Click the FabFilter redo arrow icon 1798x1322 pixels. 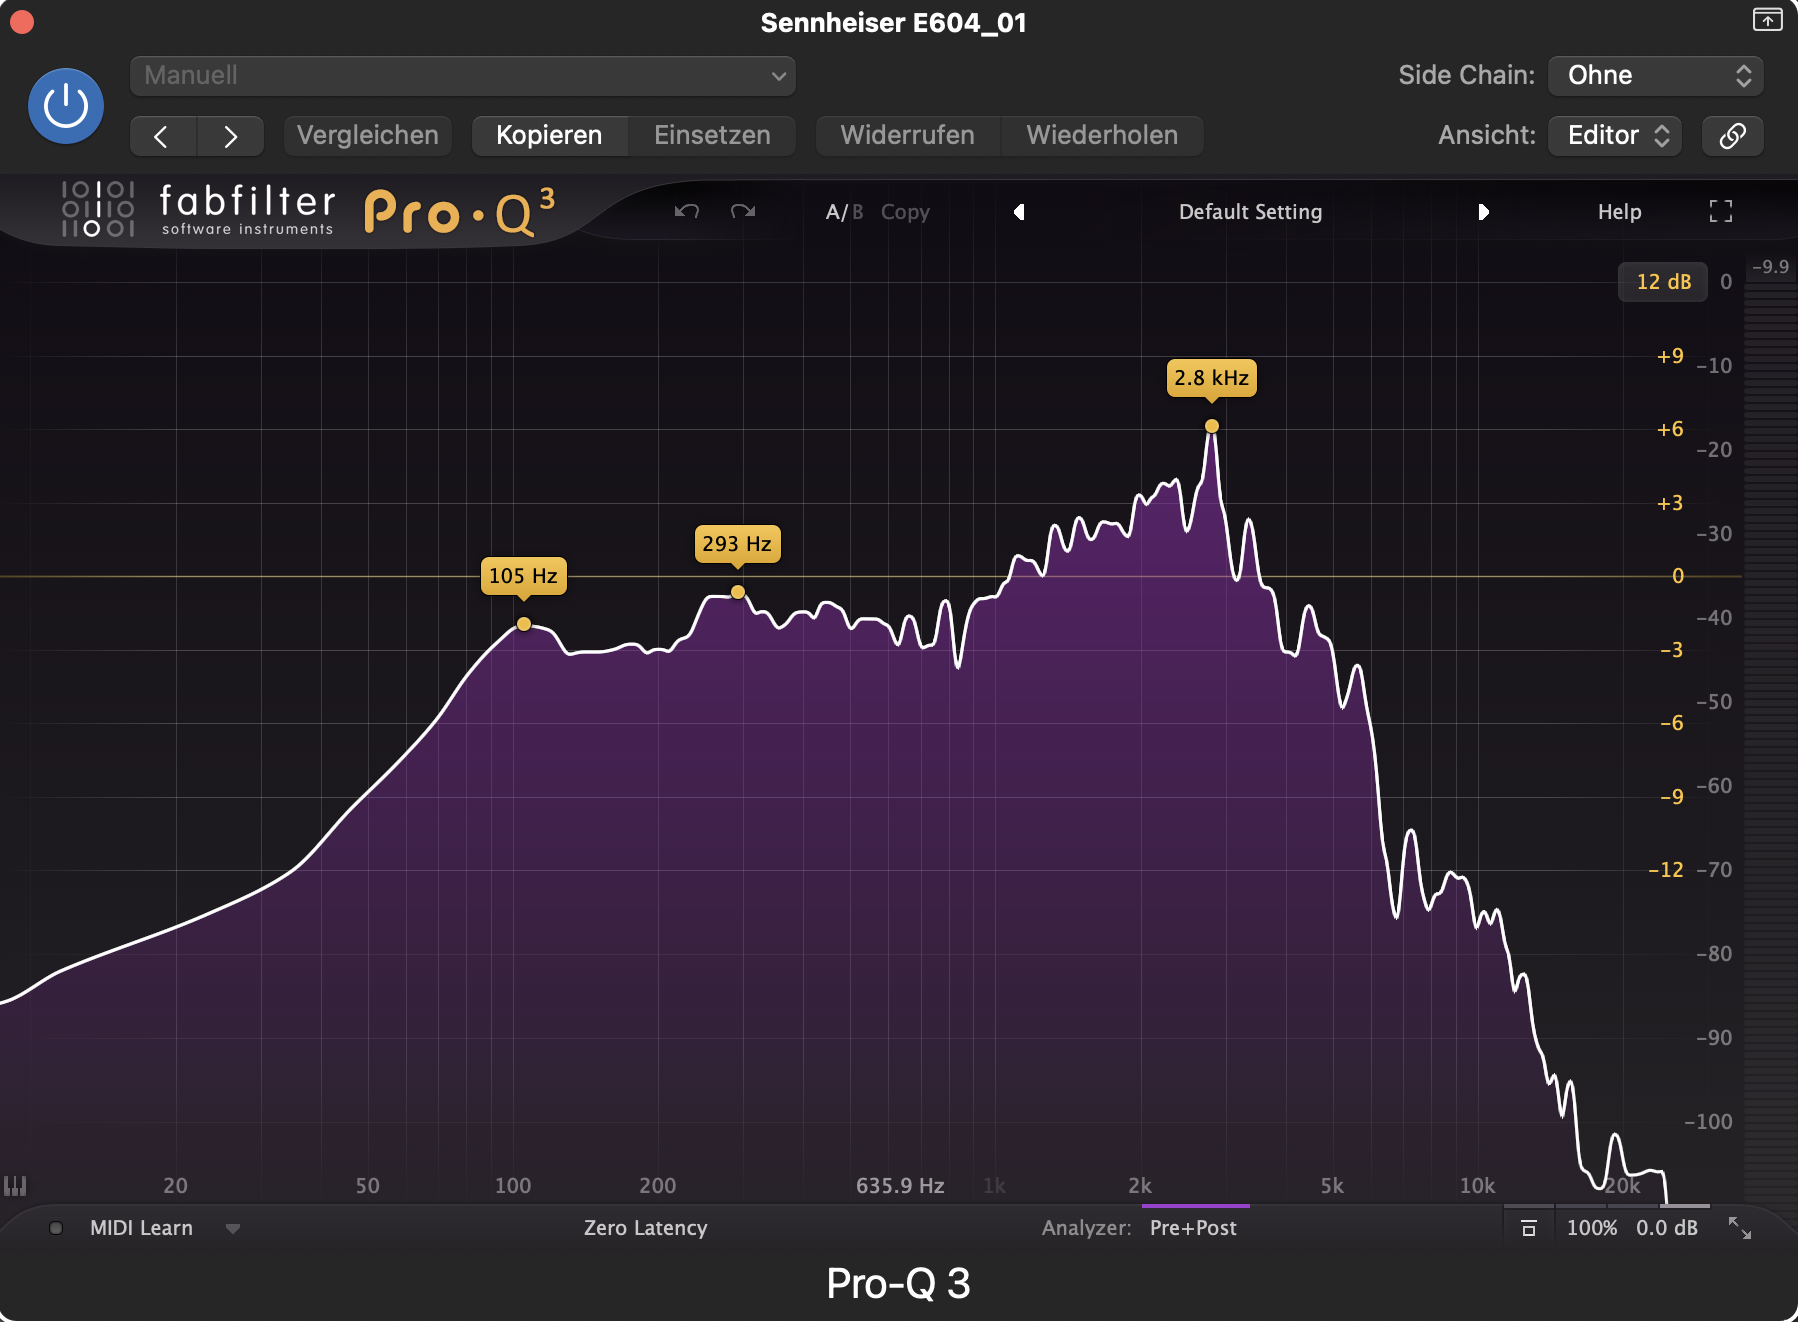click(x=743, y=211)
